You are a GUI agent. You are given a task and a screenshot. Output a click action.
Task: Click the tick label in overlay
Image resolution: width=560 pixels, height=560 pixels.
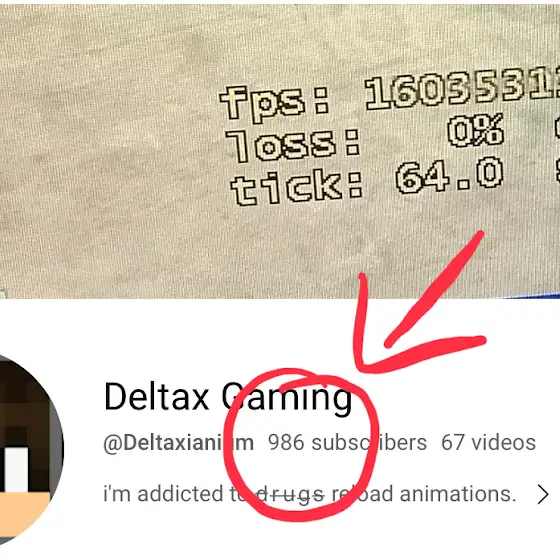coord(297,187)
